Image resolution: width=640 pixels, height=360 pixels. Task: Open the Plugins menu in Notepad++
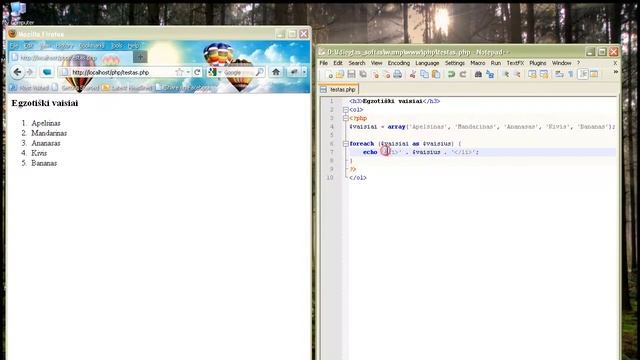[x=538, y=63]
